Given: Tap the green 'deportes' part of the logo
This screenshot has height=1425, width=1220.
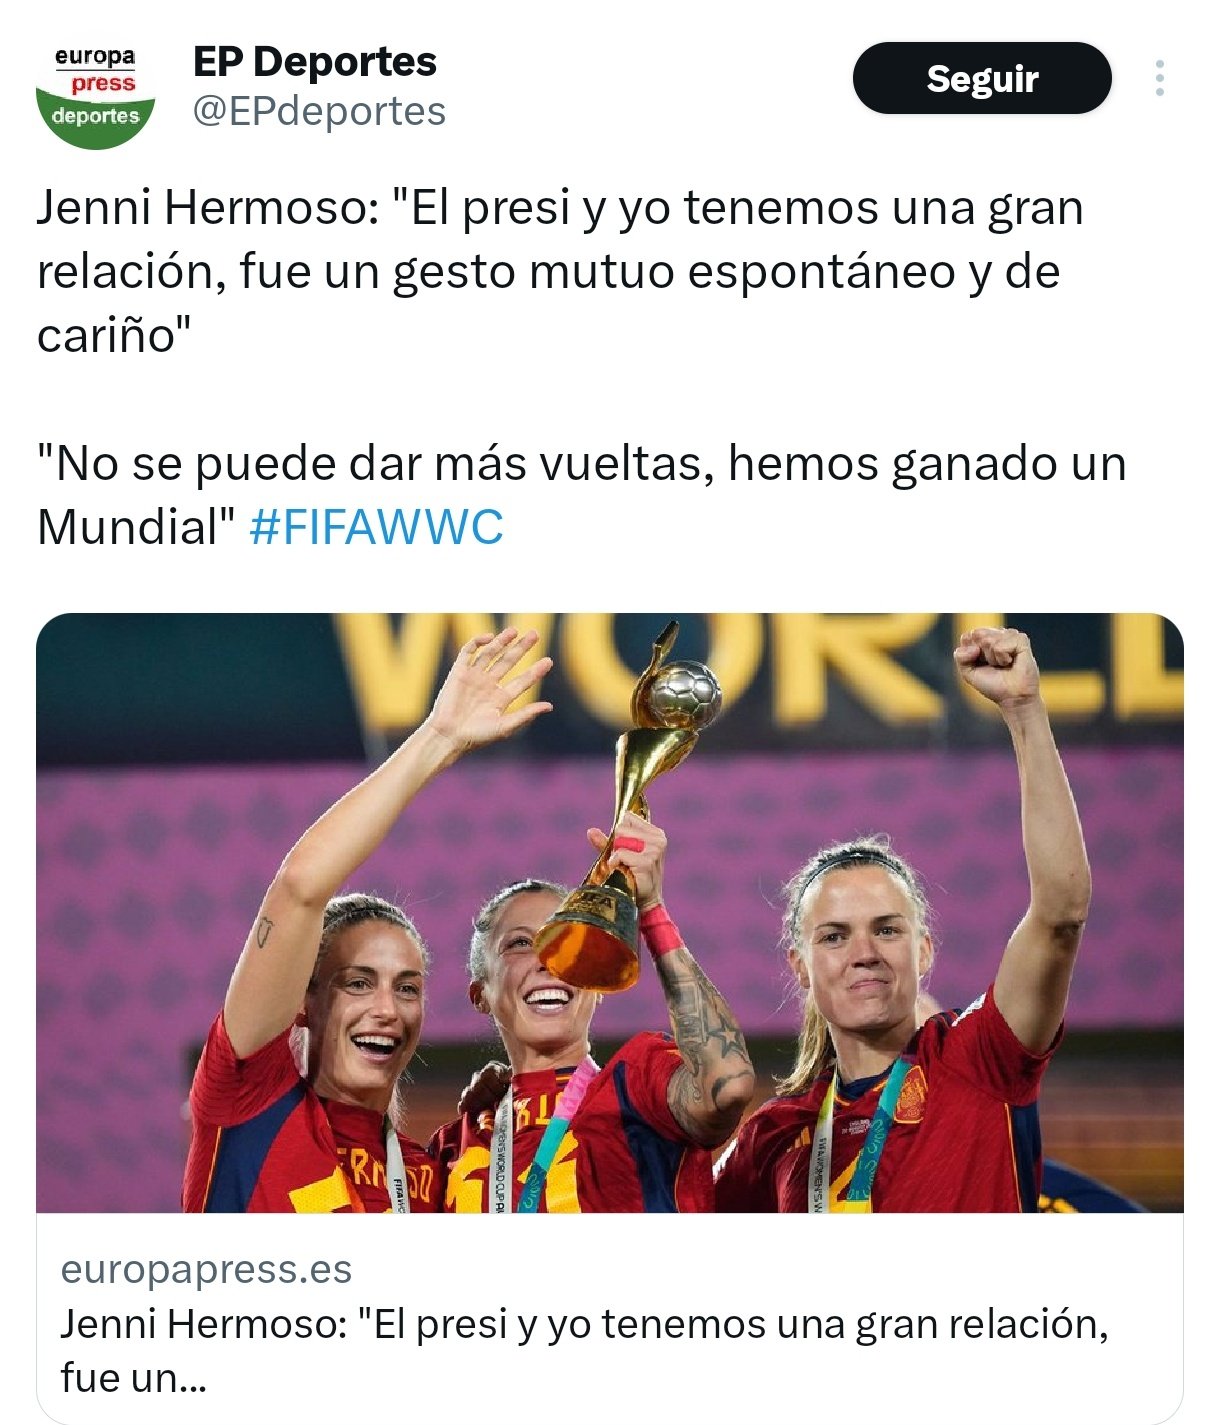Looking at the screenshot, I should (x=95, y=118).
